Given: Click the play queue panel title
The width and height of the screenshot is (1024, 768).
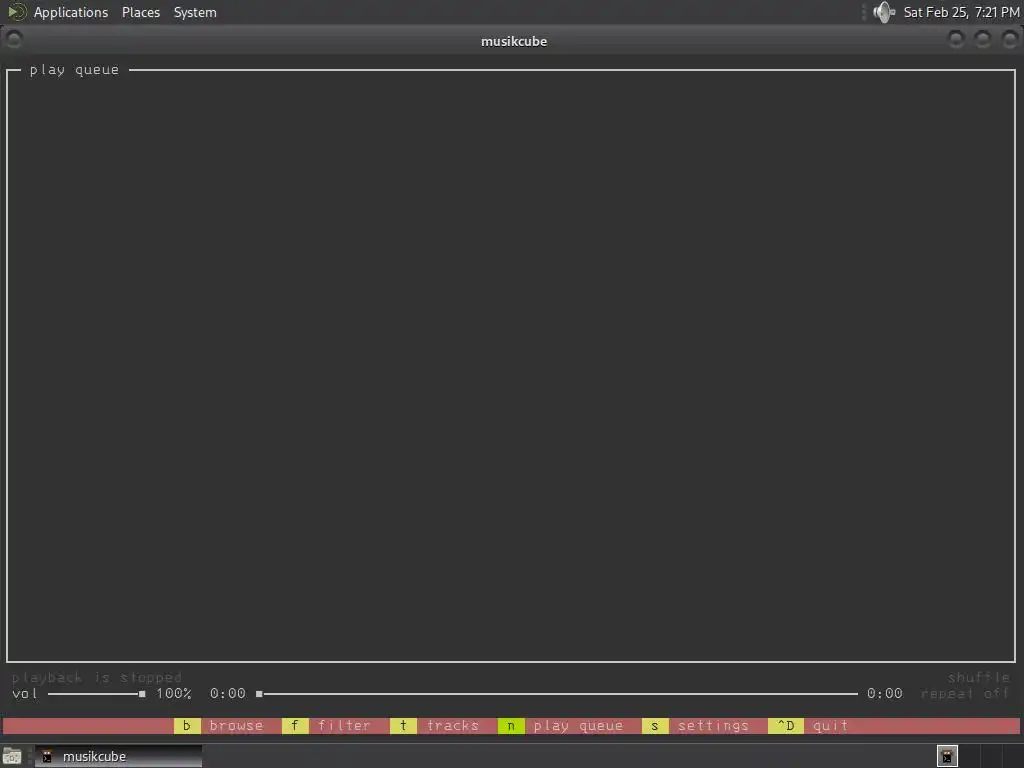Looking at the screenshot, I should point(74,70).
